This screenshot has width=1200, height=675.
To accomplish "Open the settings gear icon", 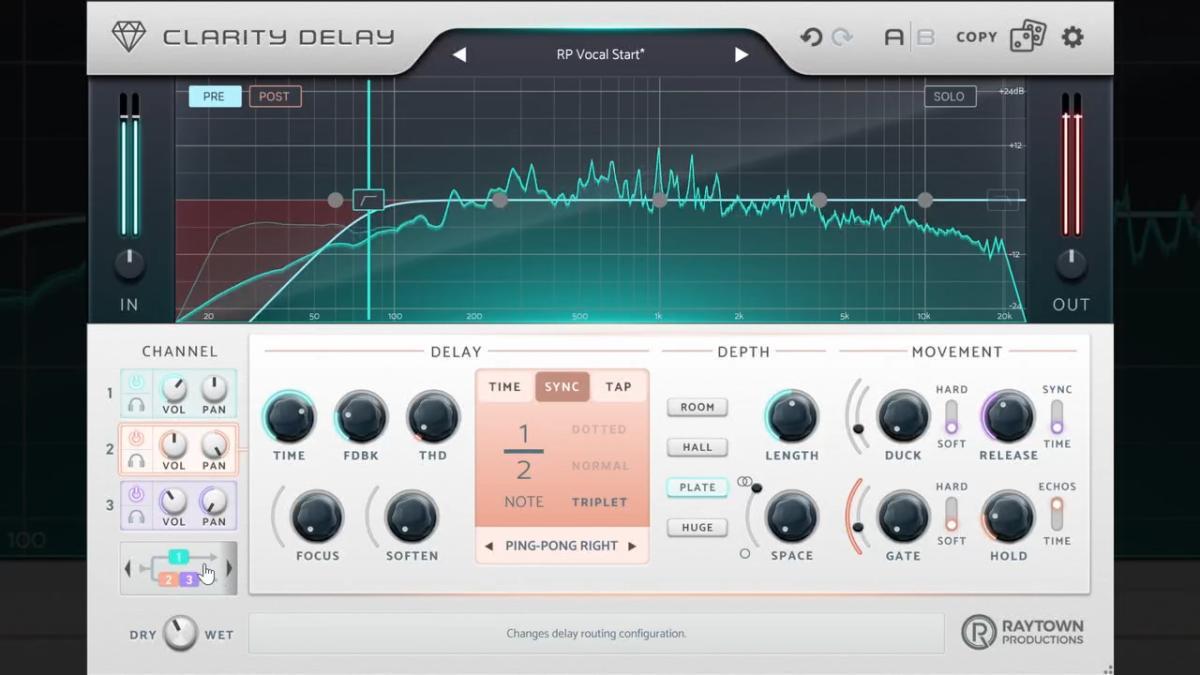I will pyautogui.click(x=1071, y=36).
